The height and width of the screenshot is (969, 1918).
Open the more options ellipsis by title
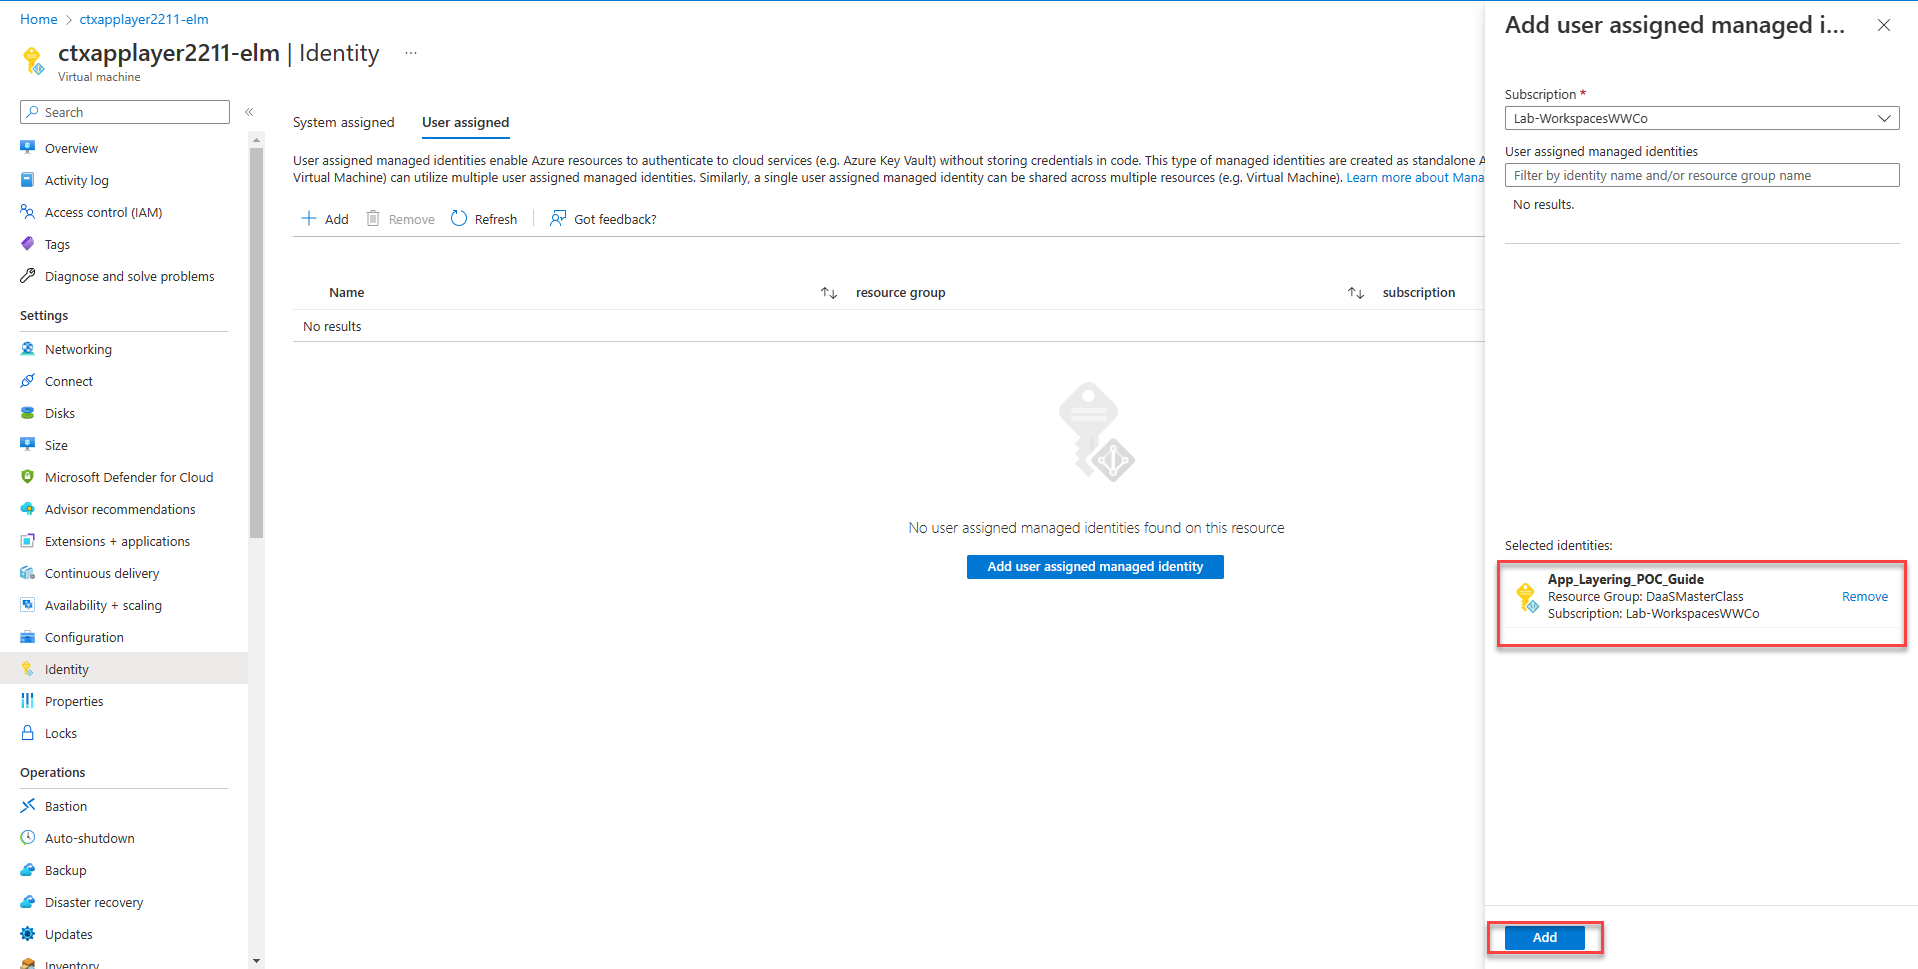pyautogui.click(x=411, y=53)
